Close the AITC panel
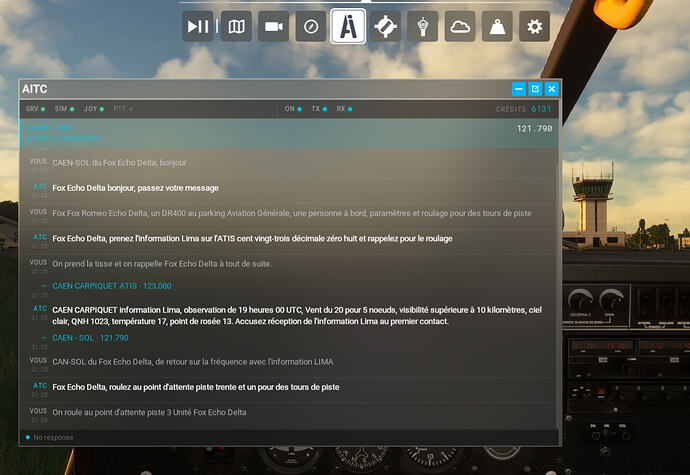690x475 pixels. tap(551, 89)
